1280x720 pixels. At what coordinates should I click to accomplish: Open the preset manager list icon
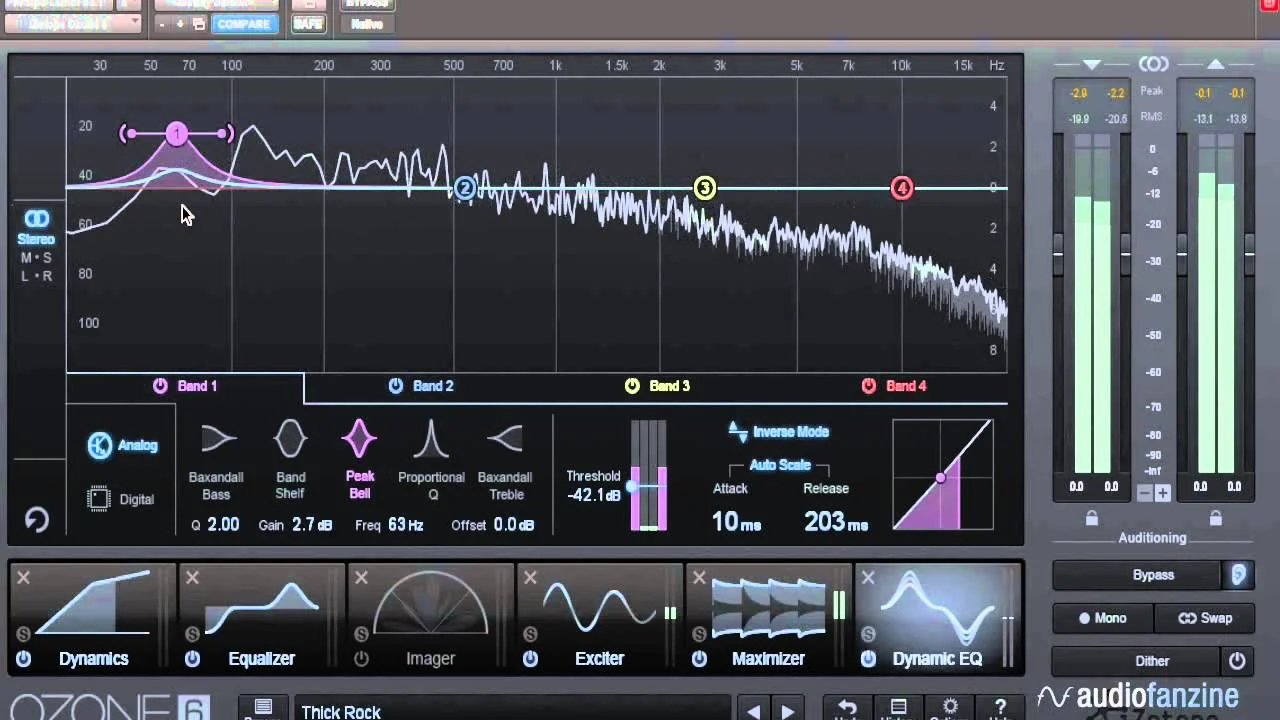coord(263,710)
